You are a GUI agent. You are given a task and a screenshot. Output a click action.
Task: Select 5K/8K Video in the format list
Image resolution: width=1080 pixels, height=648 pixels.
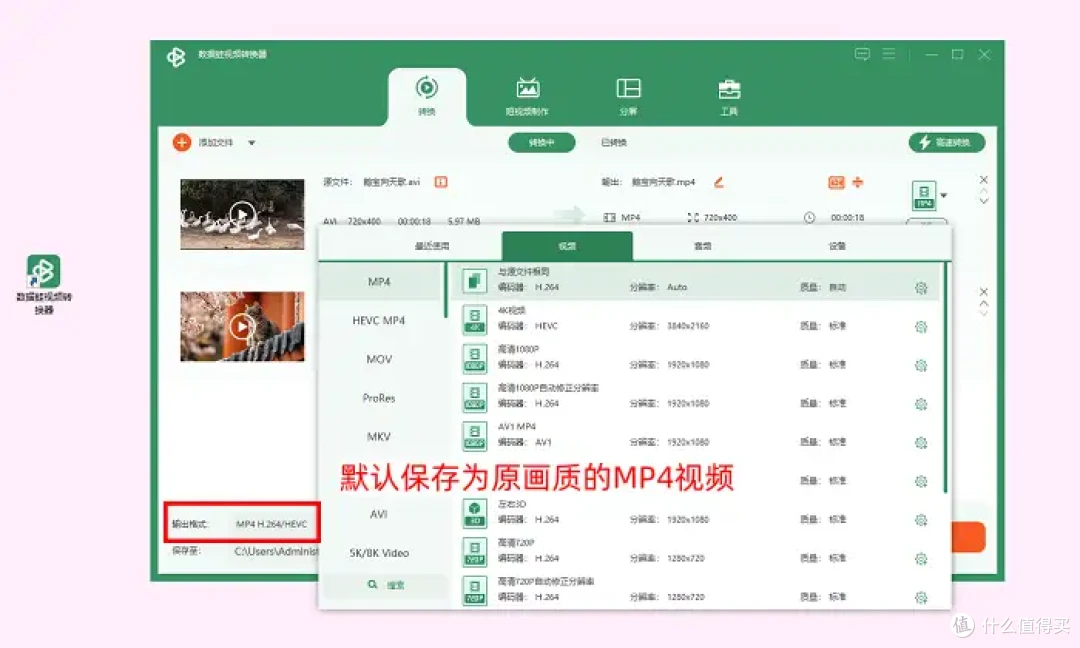pyautogui.click(x=379, y=552)
